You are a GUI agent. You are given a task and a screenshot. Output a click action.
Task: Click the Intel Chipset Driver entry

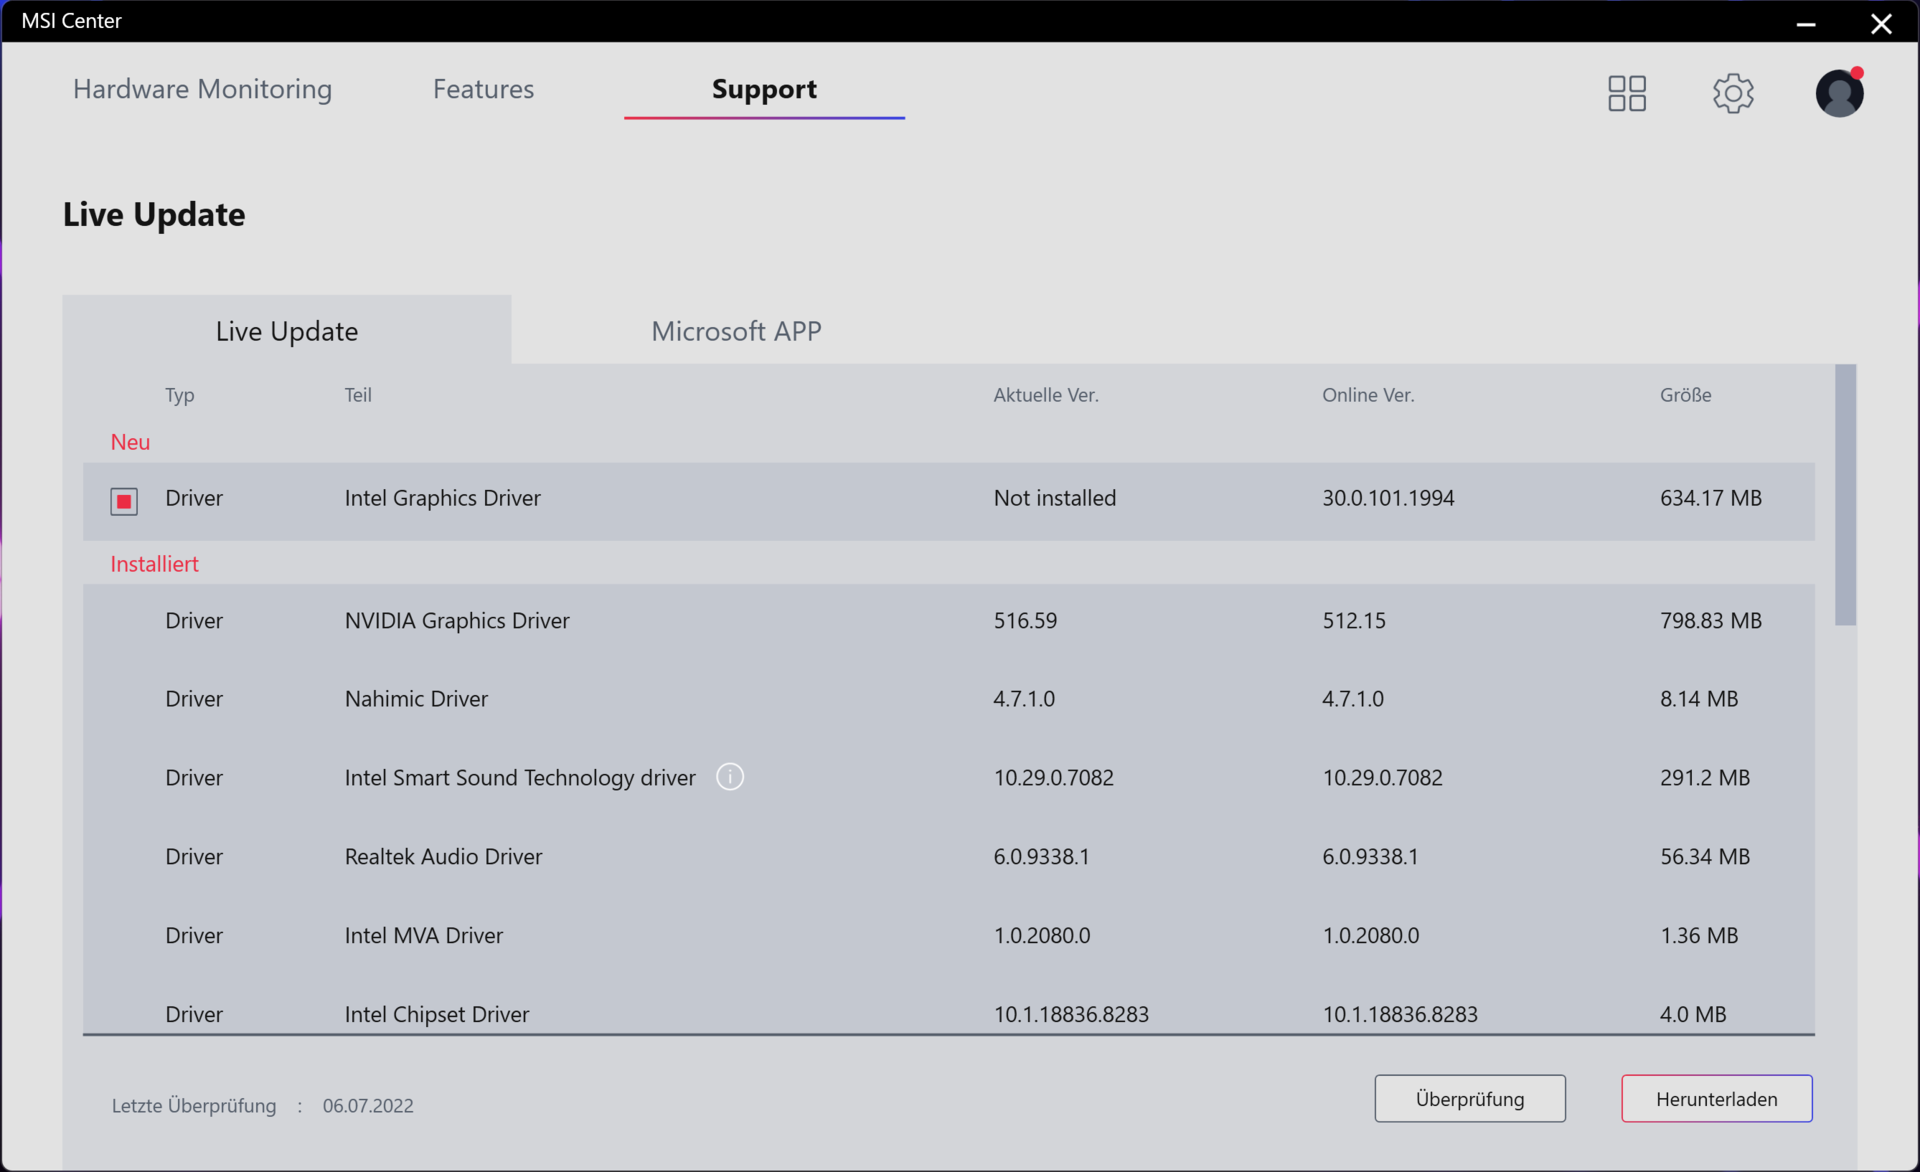click(436, 1014)
